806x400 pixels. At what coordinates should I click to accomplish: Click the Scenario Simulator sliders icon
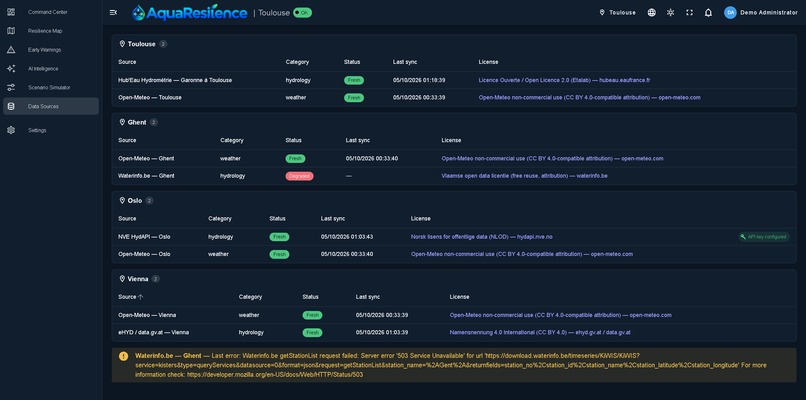tap(11, 87)
